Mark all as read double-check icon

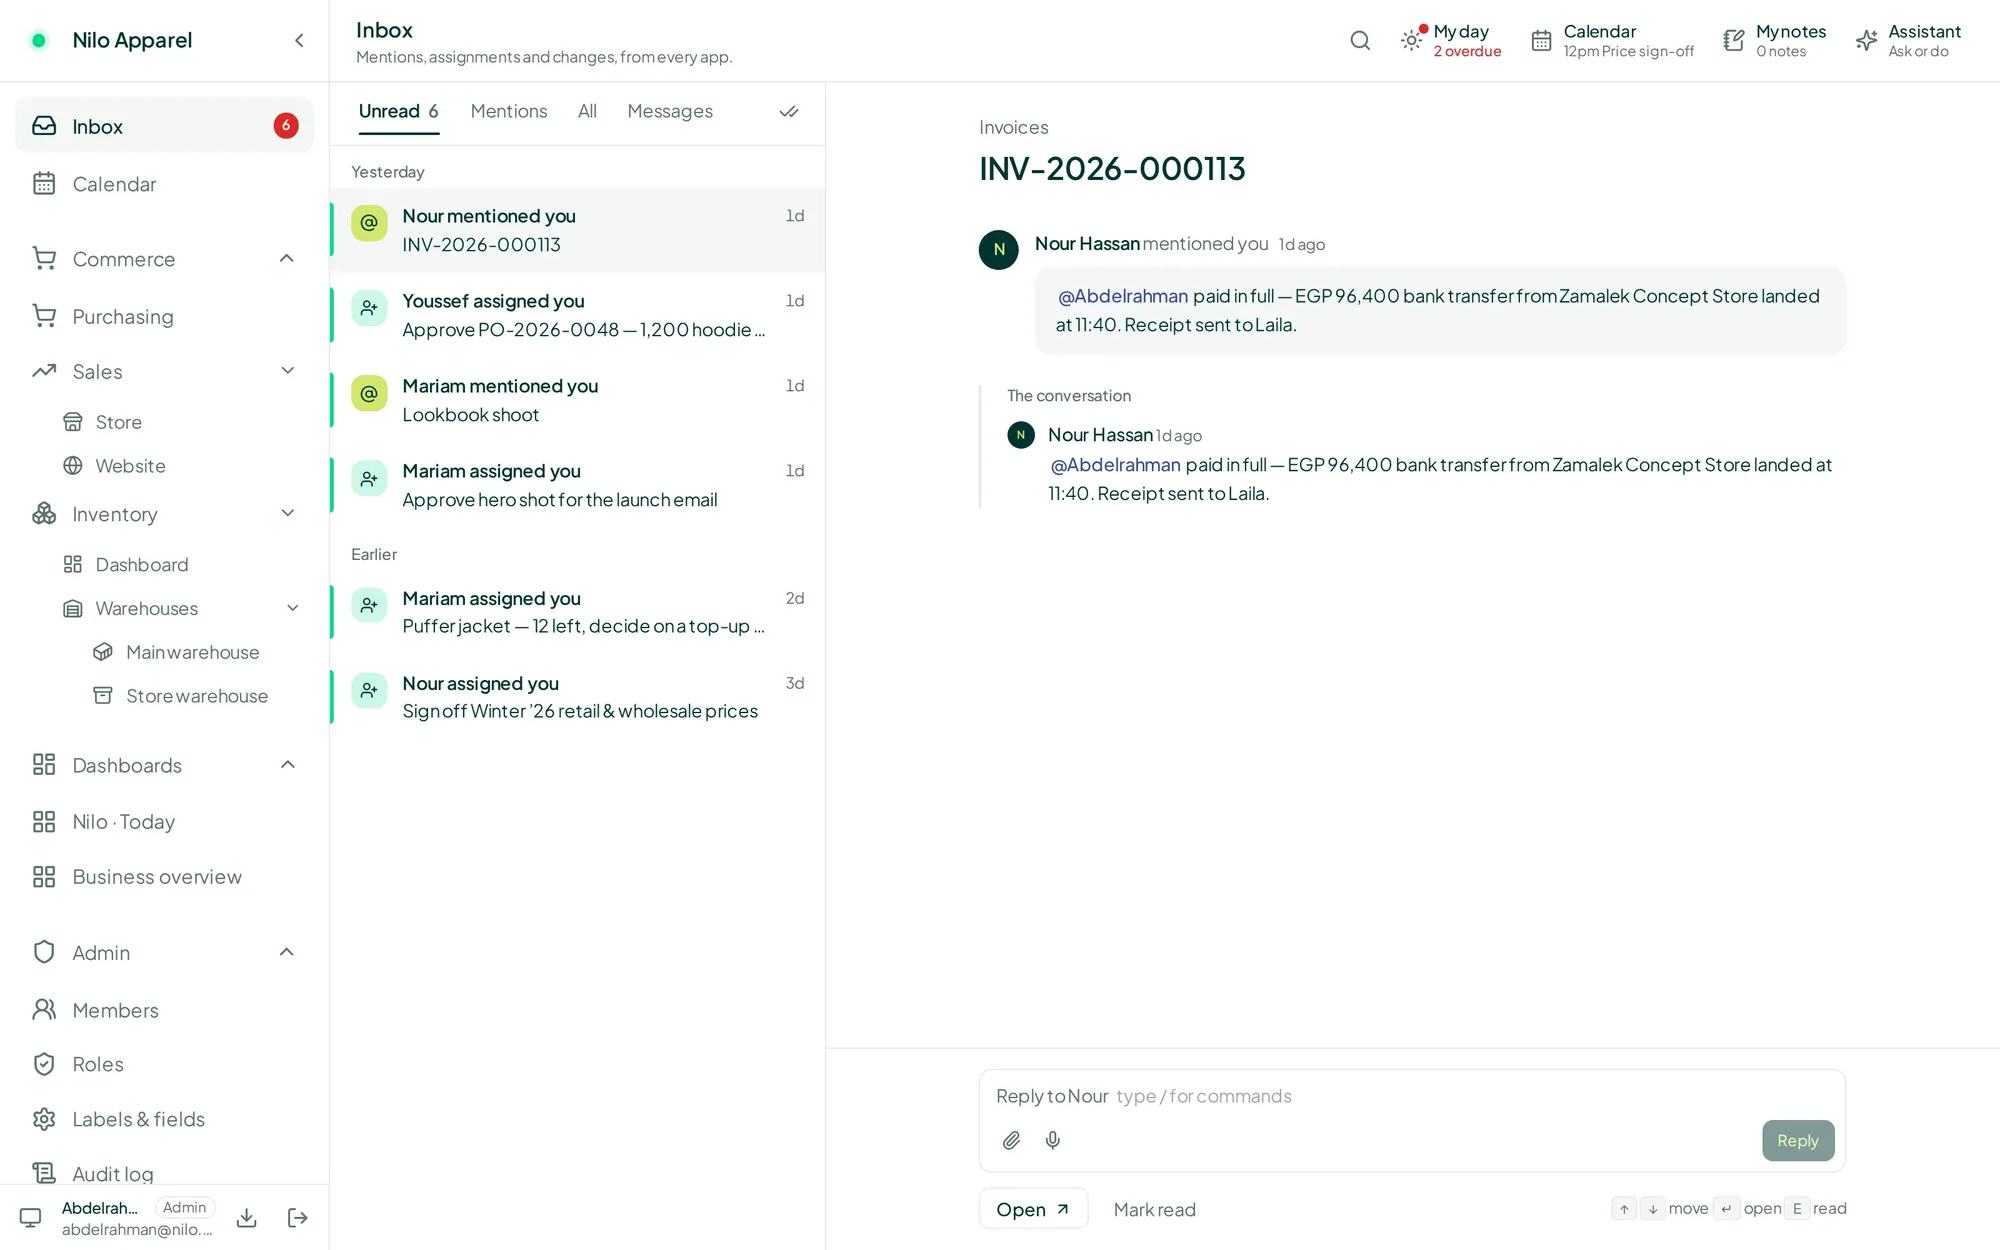pos(789,112)
